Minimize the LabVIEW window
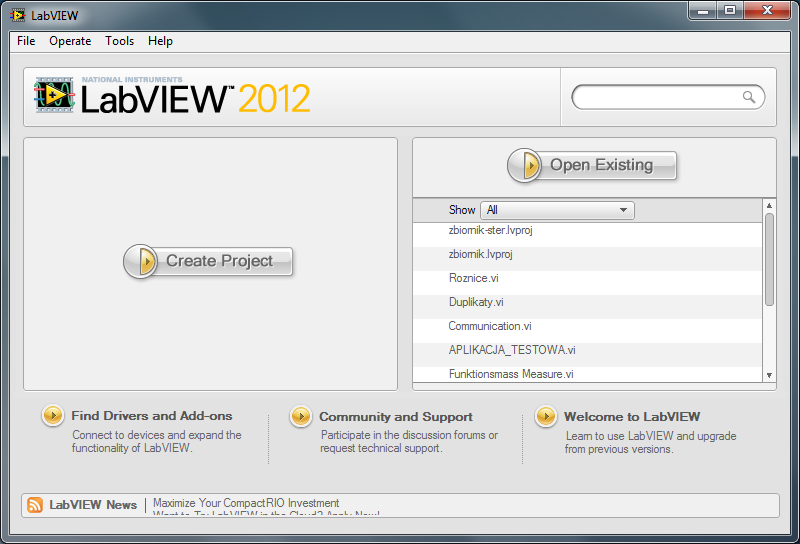This screenshot has height=544, width=800. [703, 10]
